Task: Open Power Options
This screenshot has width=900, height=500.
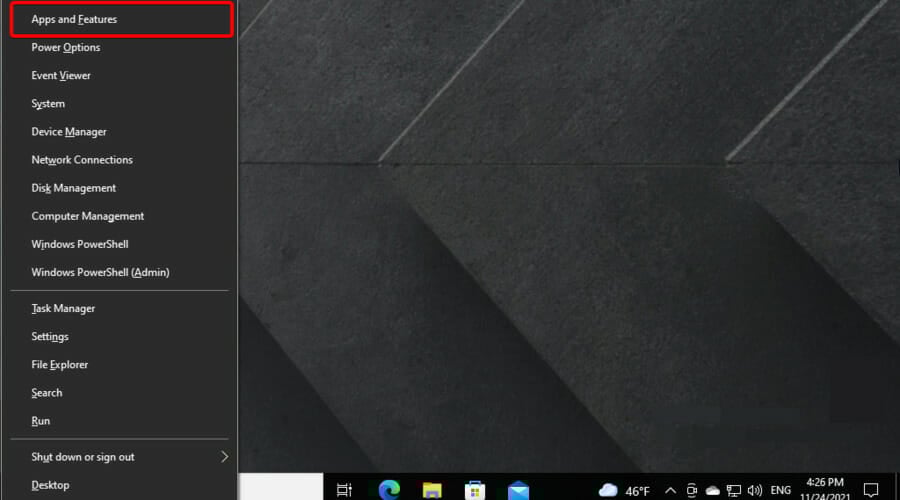Action: click(121, 48)
